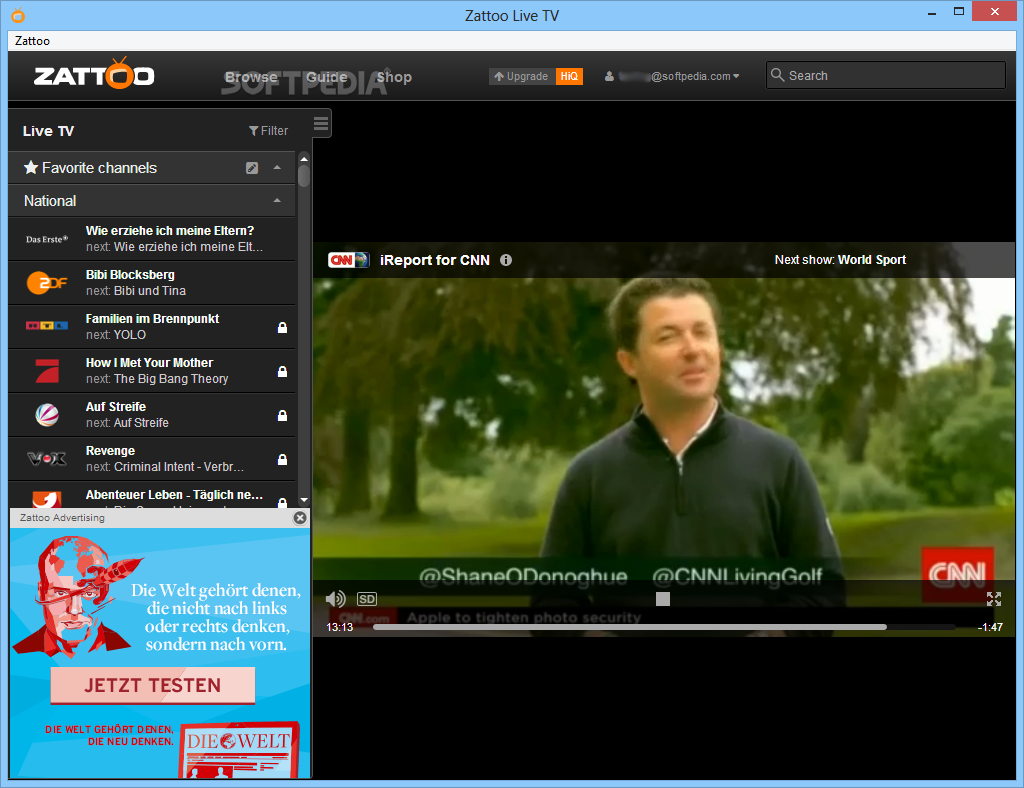
Task: Open the Guide section
Action: 327,77
